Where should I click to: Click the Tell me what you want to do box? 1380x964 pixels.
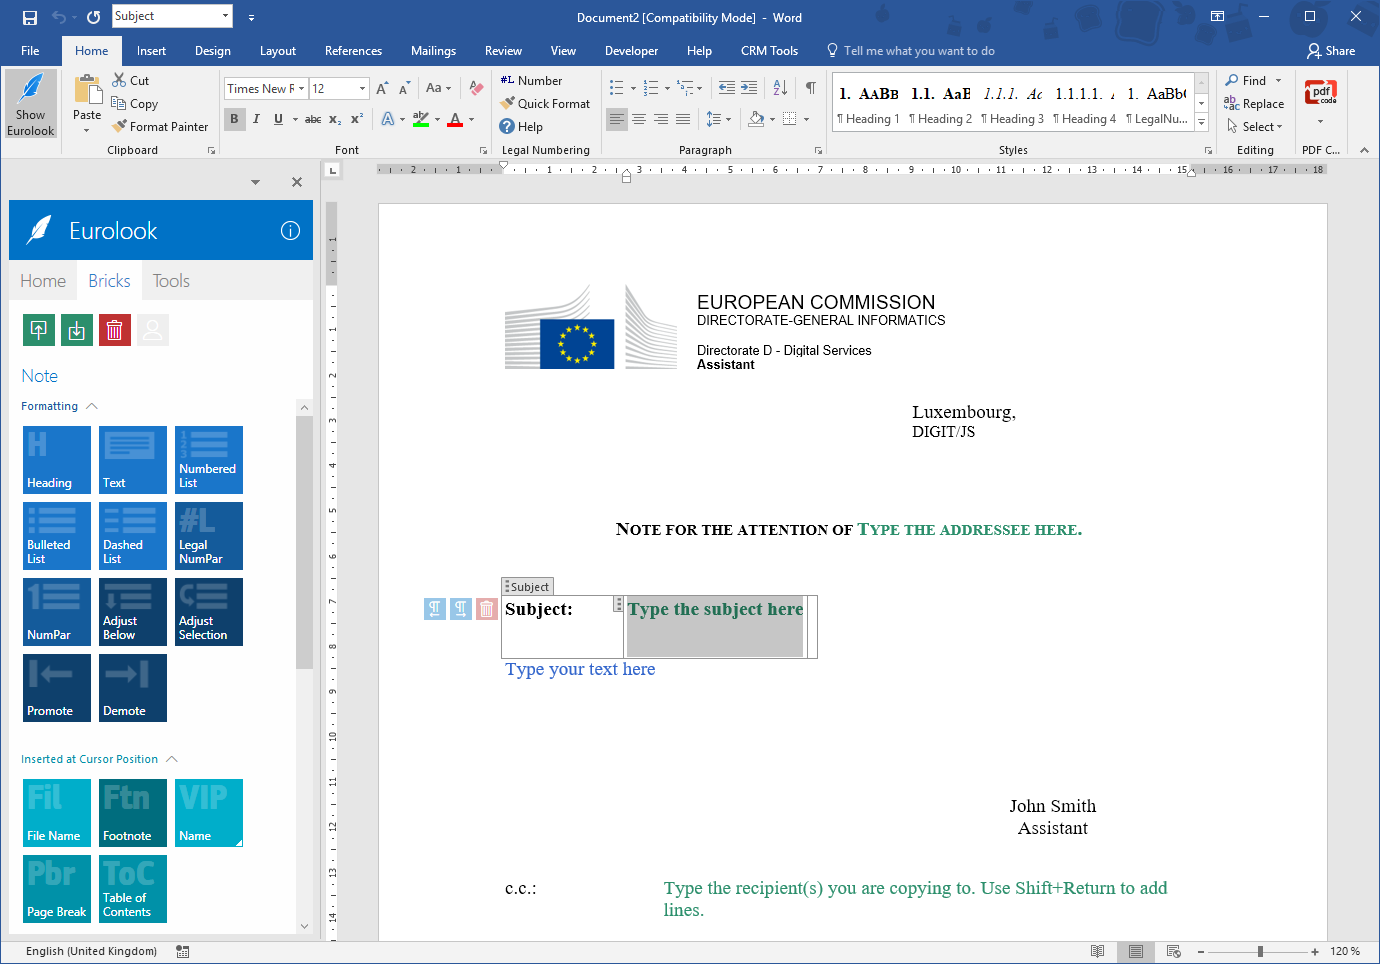pos(910,51)
